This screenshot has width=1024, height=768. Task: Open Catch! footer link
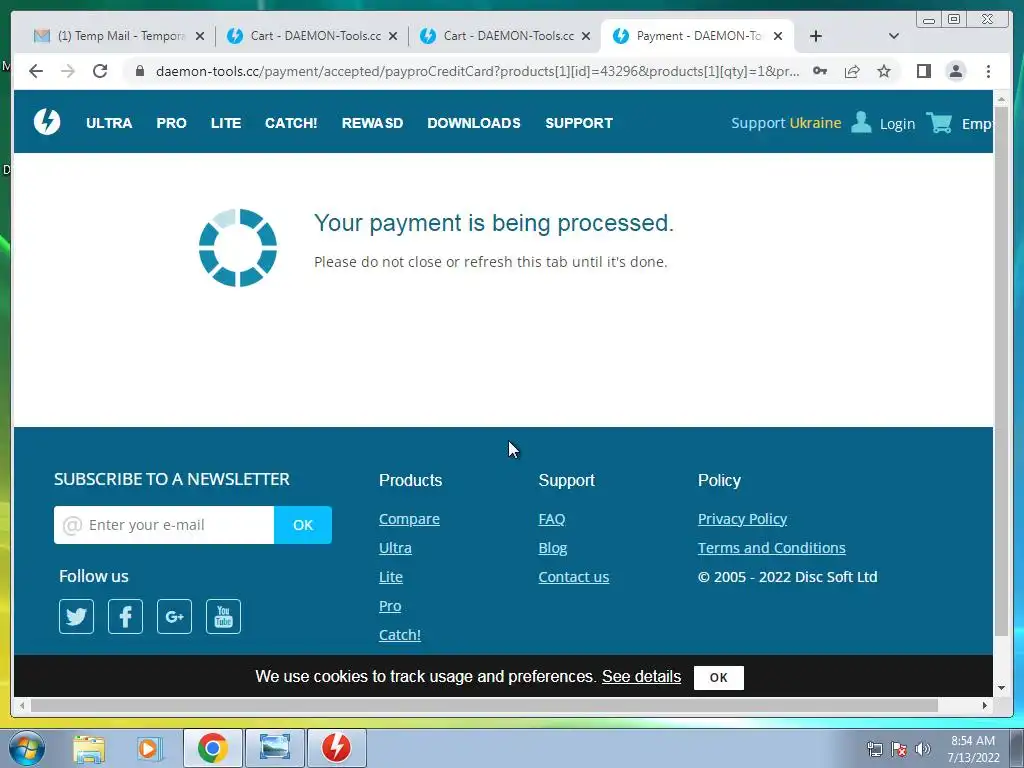point(400,634)
